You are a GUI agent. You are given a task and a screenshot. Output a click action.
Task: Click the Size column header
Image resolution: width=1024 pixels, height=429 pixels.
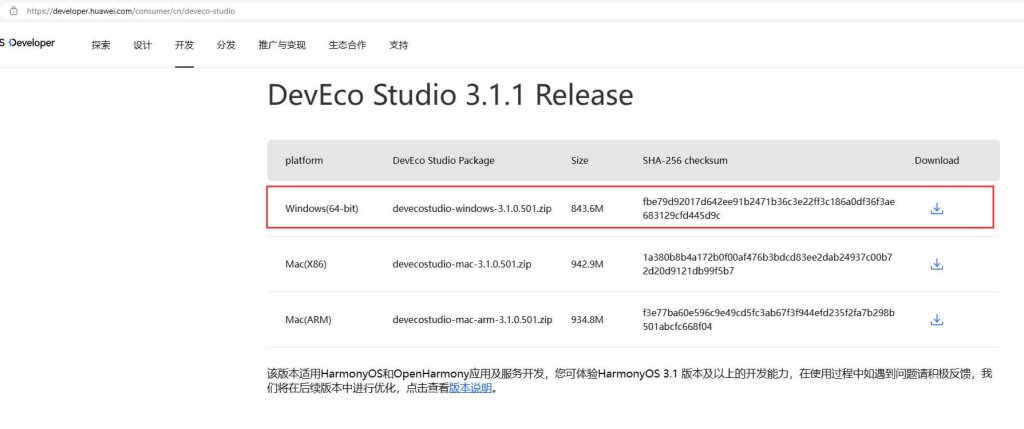[x=579, y=160]
